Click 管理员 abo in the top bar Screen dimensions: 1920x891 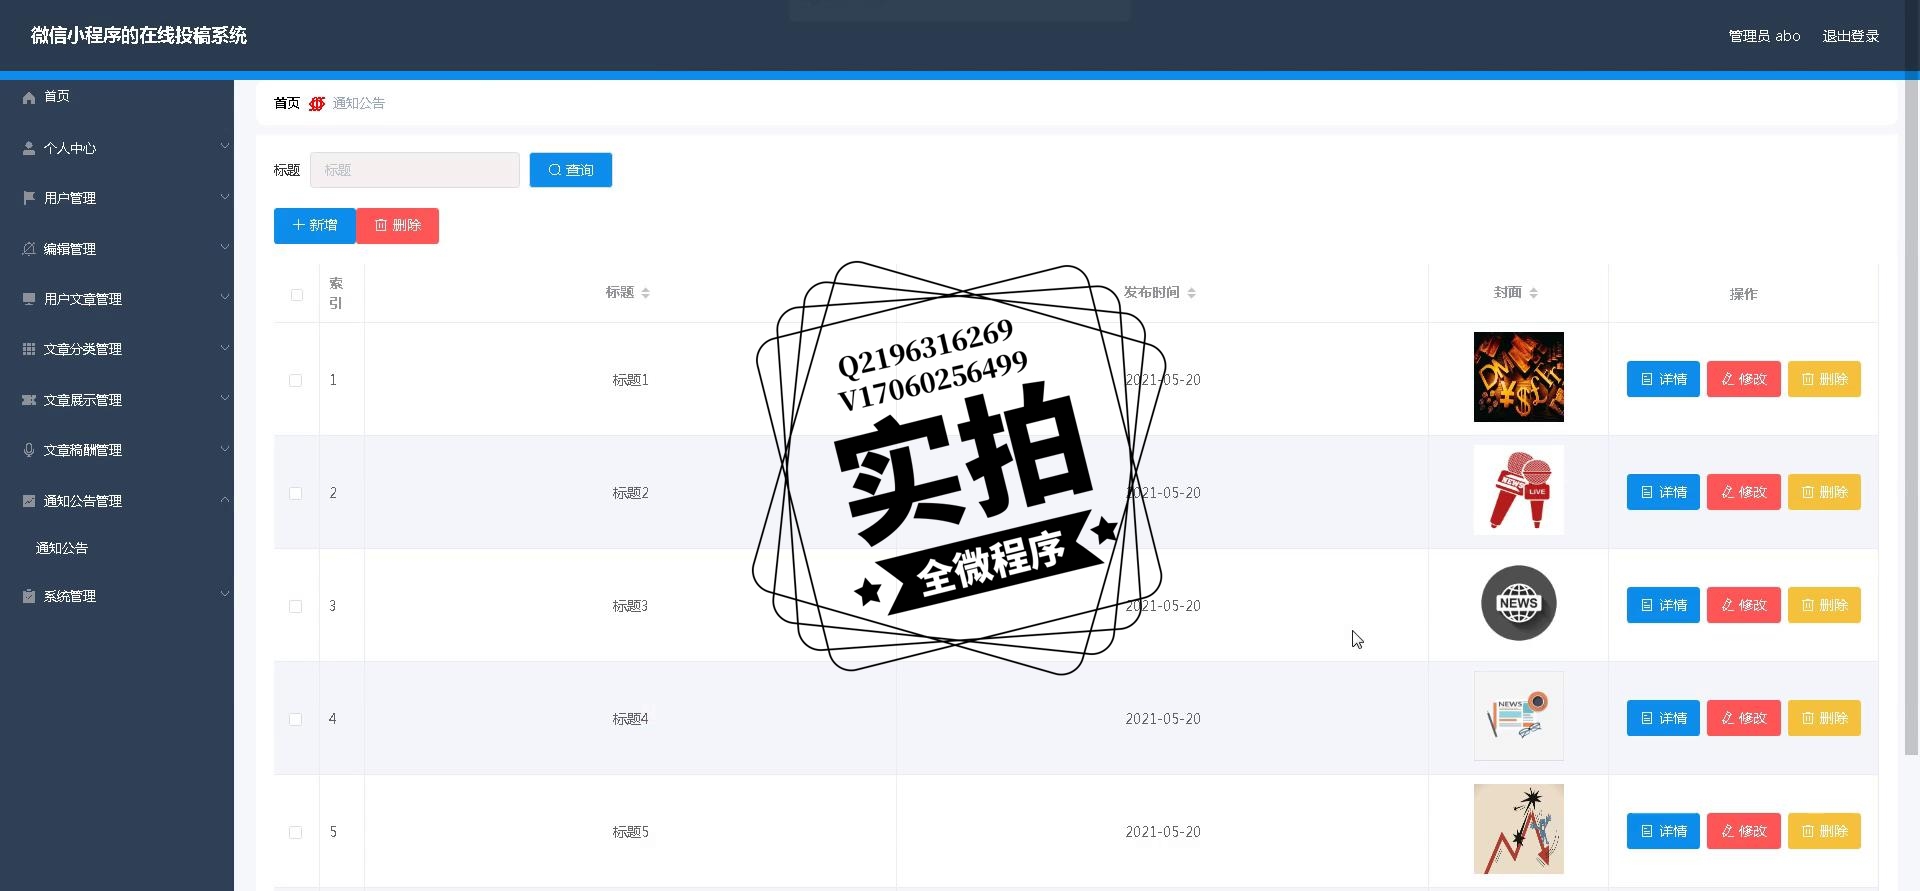pos(1765,36)
